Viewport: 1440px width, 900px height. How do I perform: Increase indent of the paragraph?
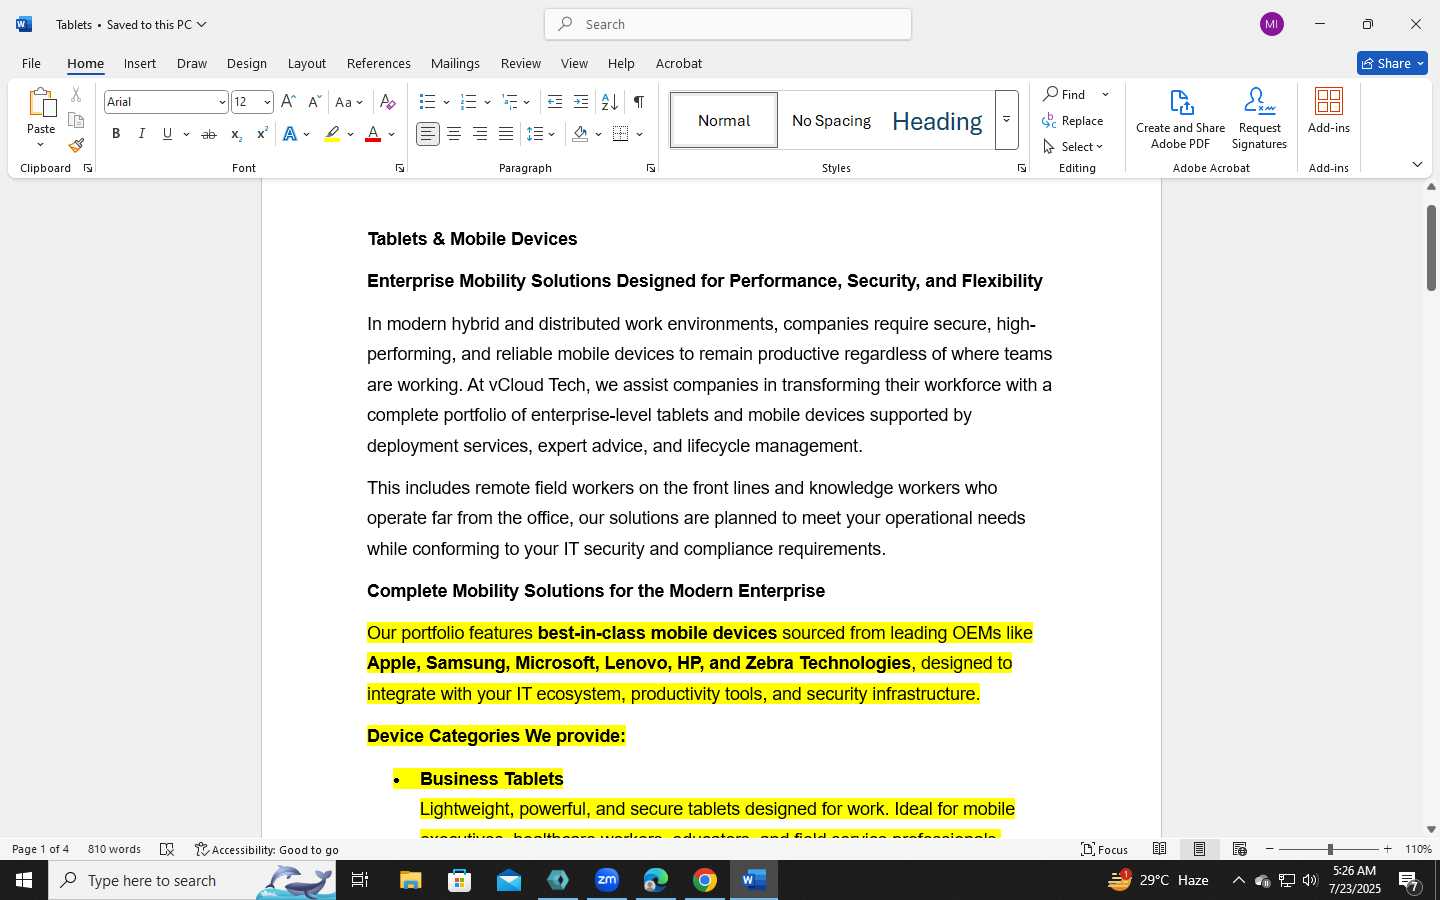(581, 102)
